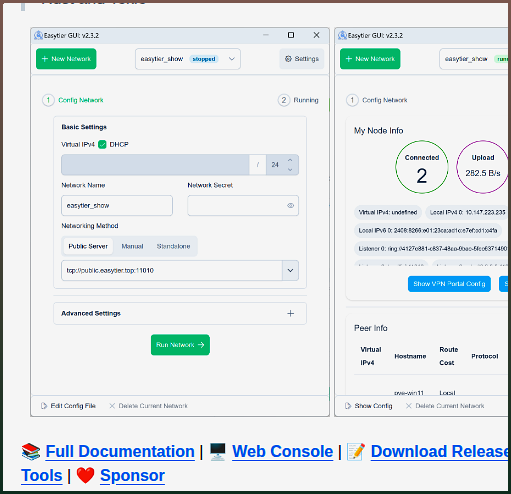Click the Listener 0 ring chip
Viewport: 511px width, 494px height.
click(x=432, y=248)
